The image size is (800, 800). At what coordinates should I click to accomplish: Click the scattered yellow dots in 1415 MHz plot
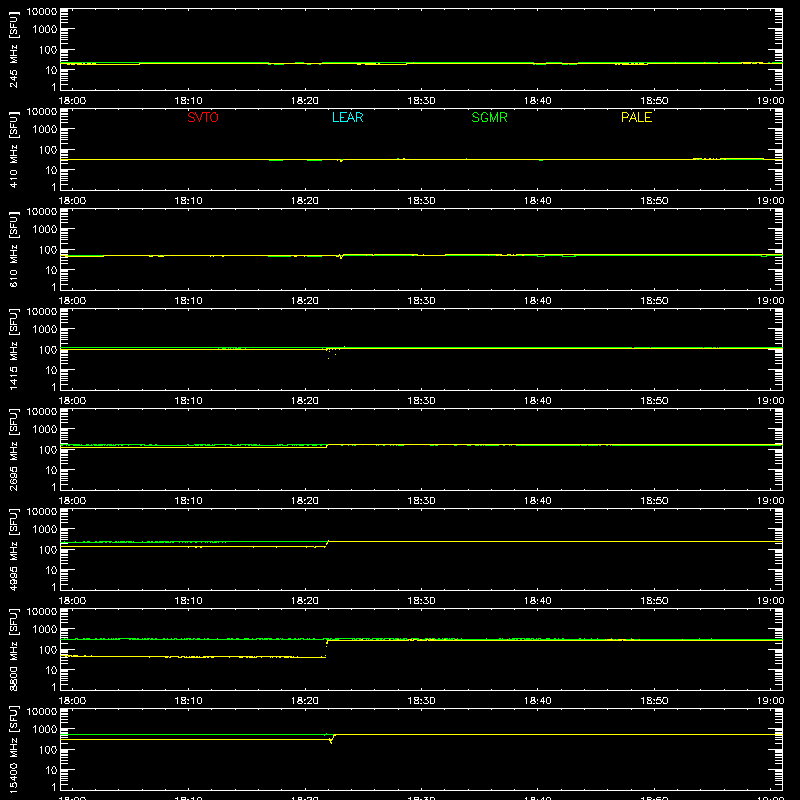coord(332,352)
